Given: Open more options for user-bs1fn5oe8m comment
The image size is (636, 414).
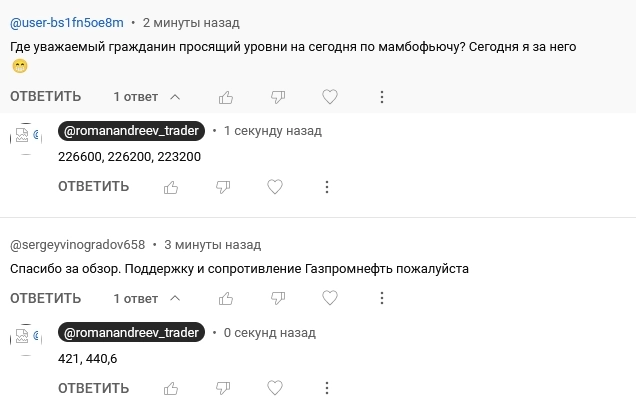Looking at the screenshot, I should [x=382, y=97].
